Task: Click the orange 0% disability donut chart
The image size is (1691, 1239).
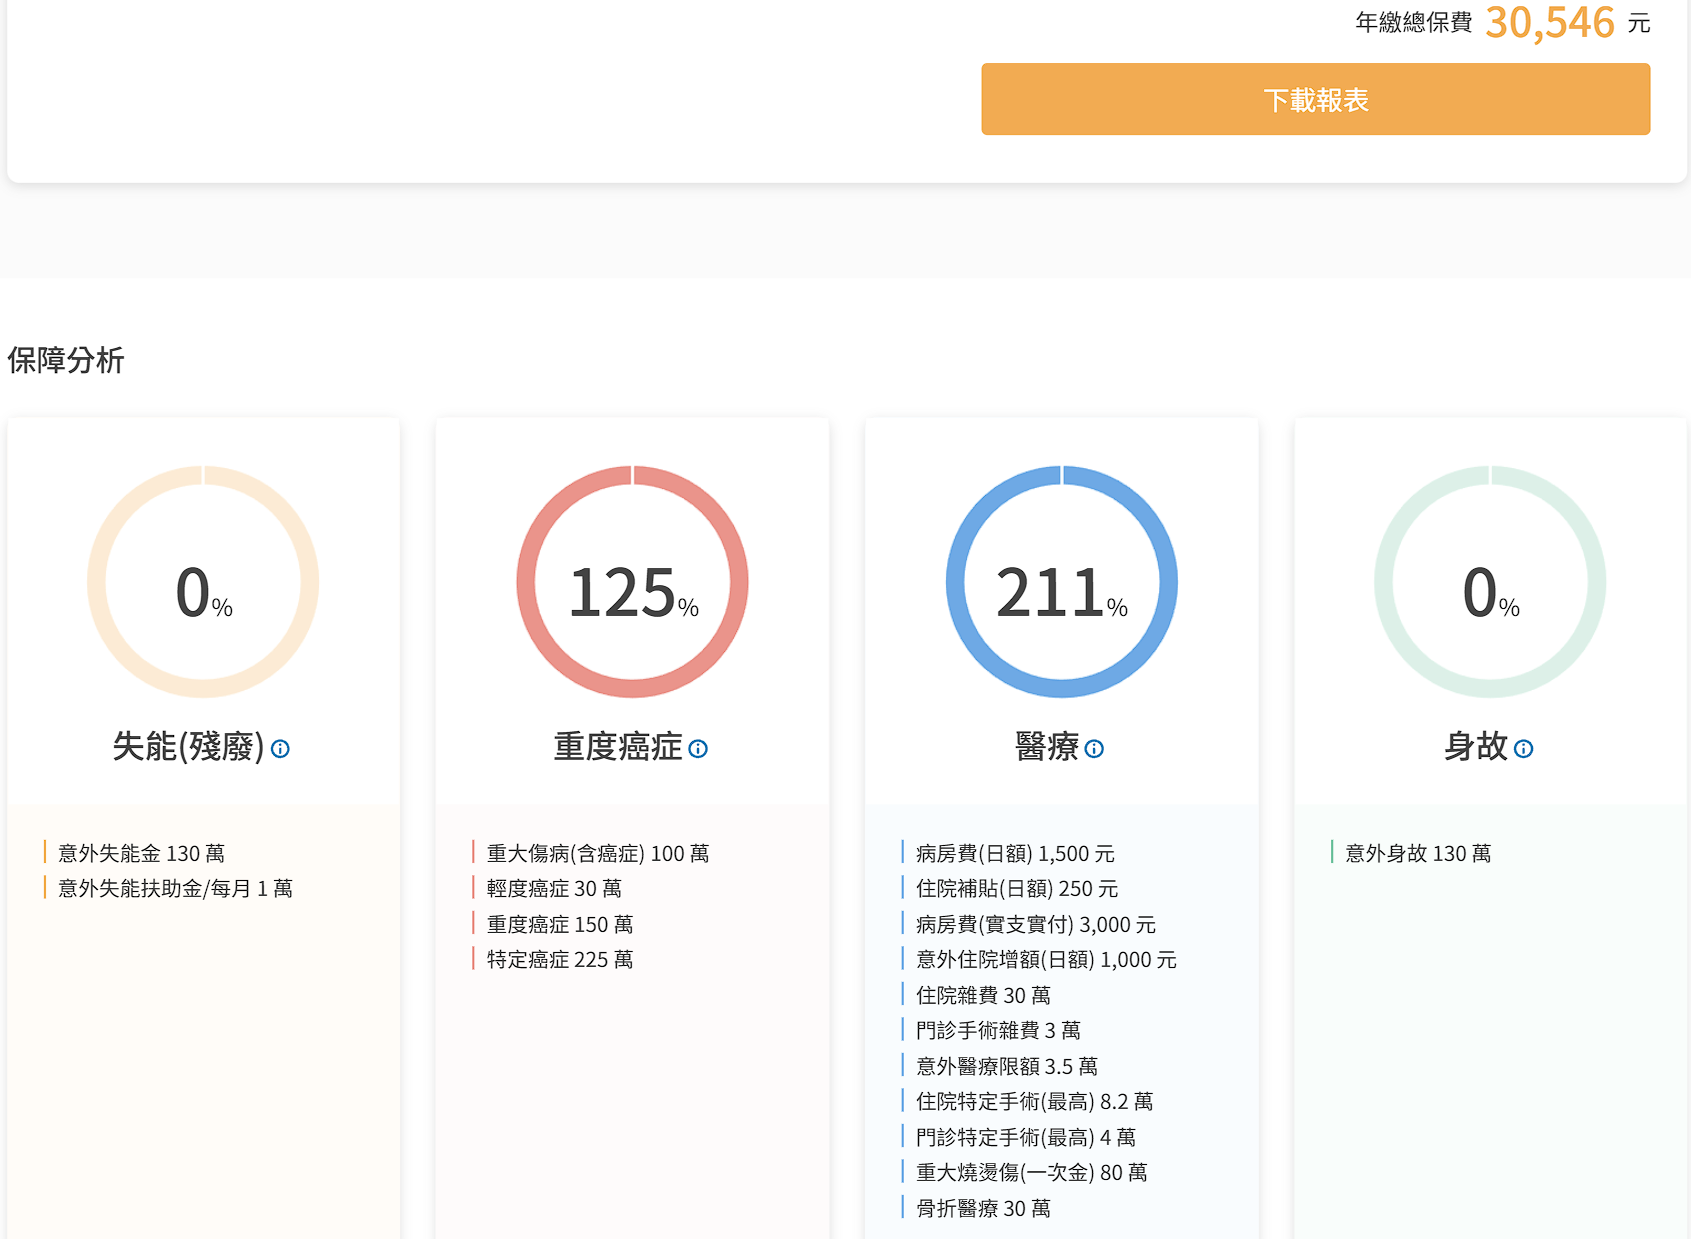Action: pyautogui.click(x=203, y=582)
